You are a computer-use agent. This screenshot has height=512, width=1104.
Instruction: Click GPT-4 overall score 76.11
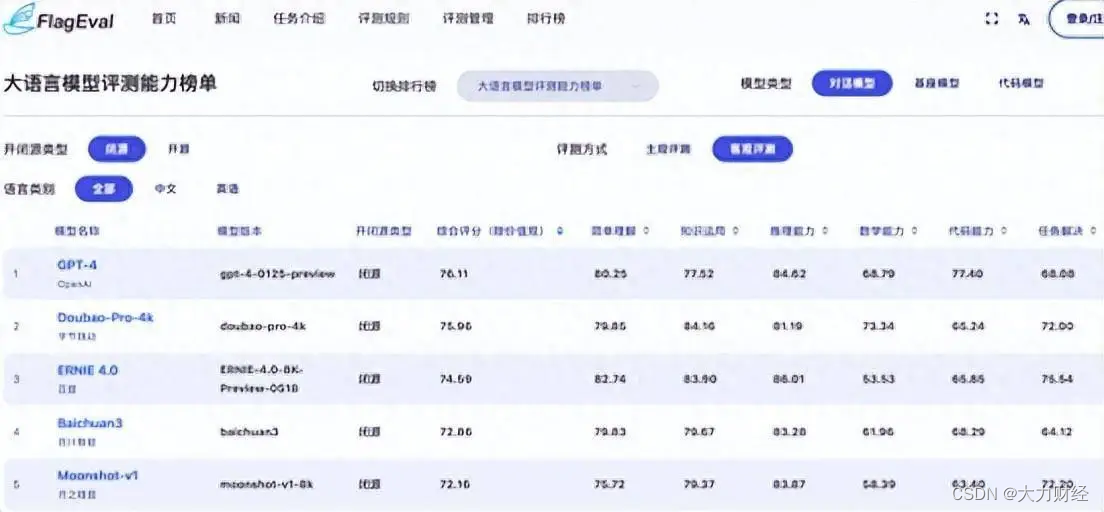pyautogui.click(x=454, y=274)
